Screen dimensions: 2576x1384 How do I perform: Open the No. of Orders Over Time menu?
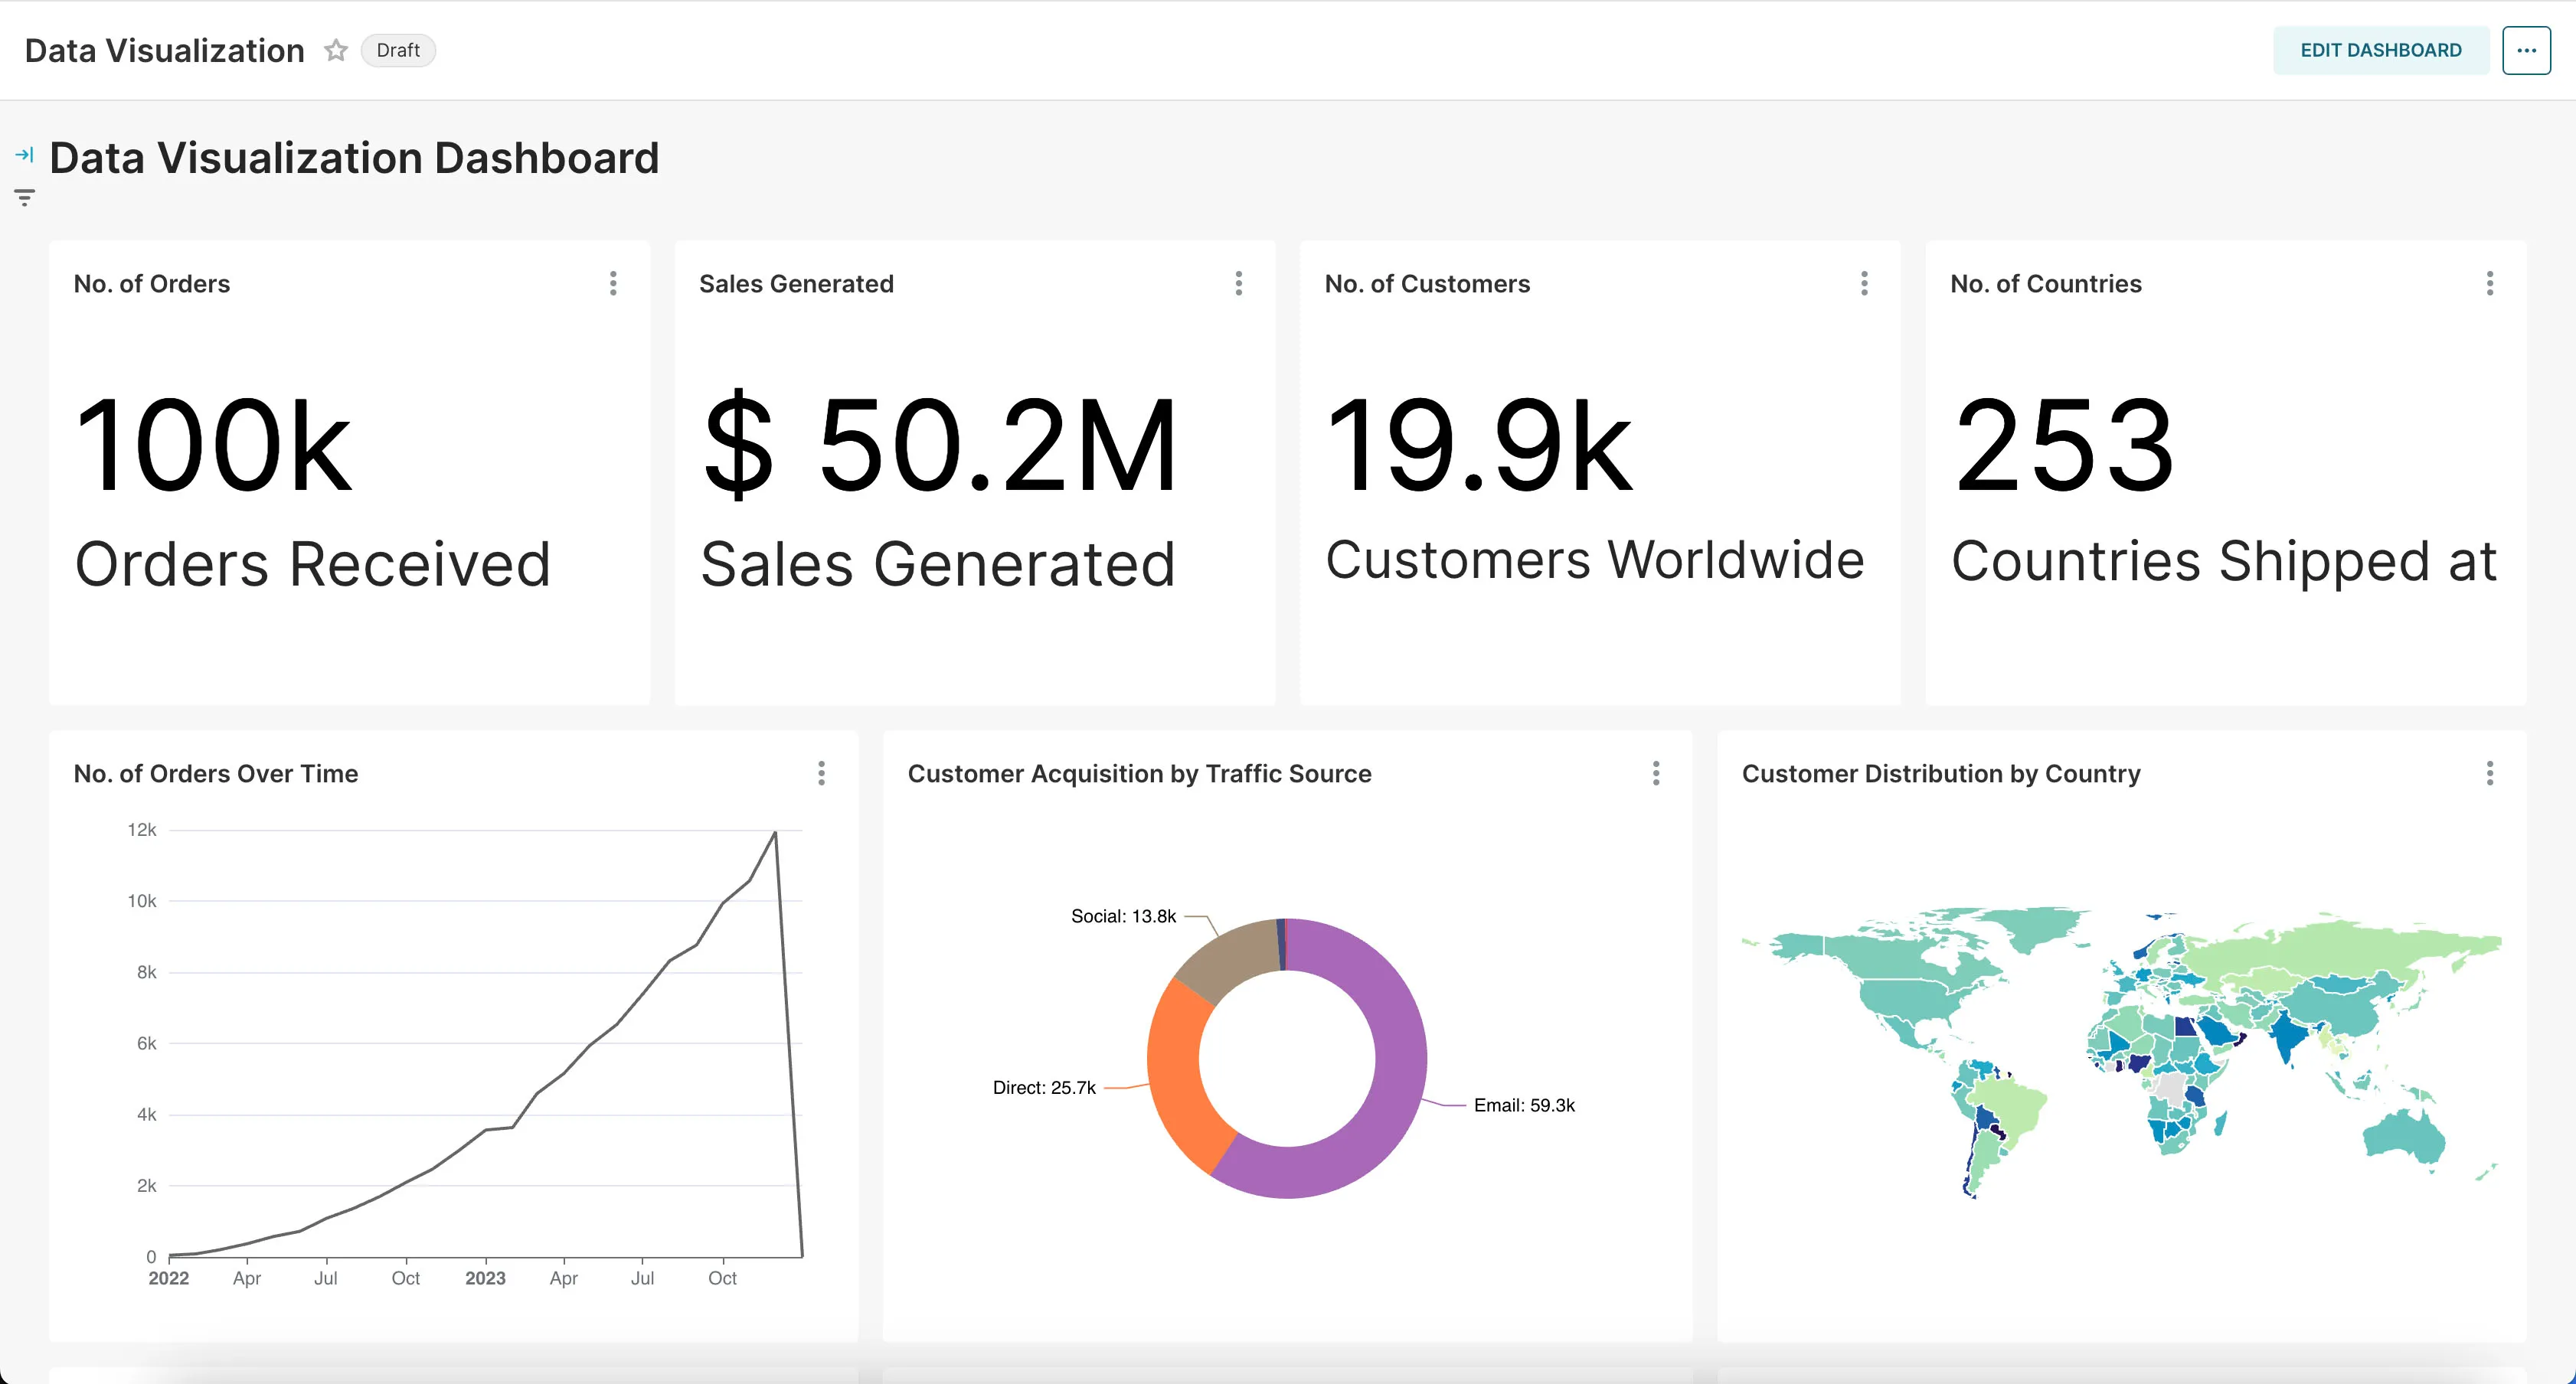pyautogui.click(x=821, y=773)
